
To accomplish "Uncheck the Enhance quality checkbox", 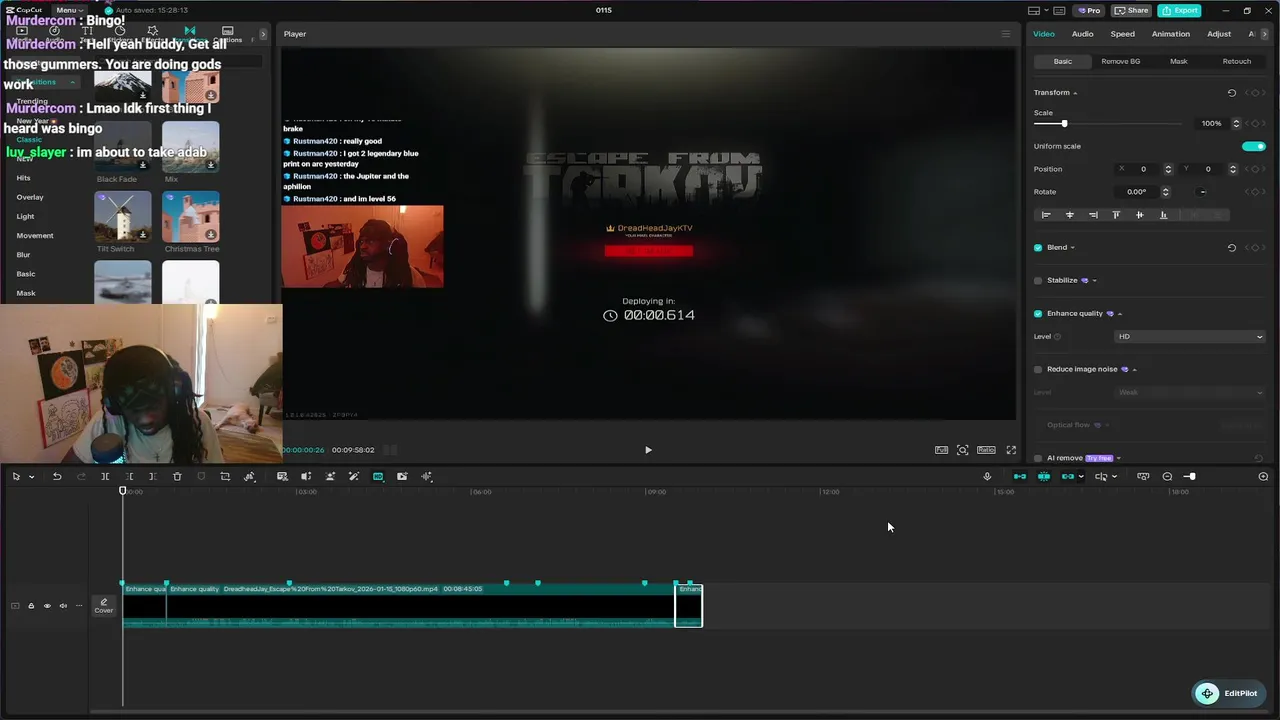I will click(x=1038, y=314).
